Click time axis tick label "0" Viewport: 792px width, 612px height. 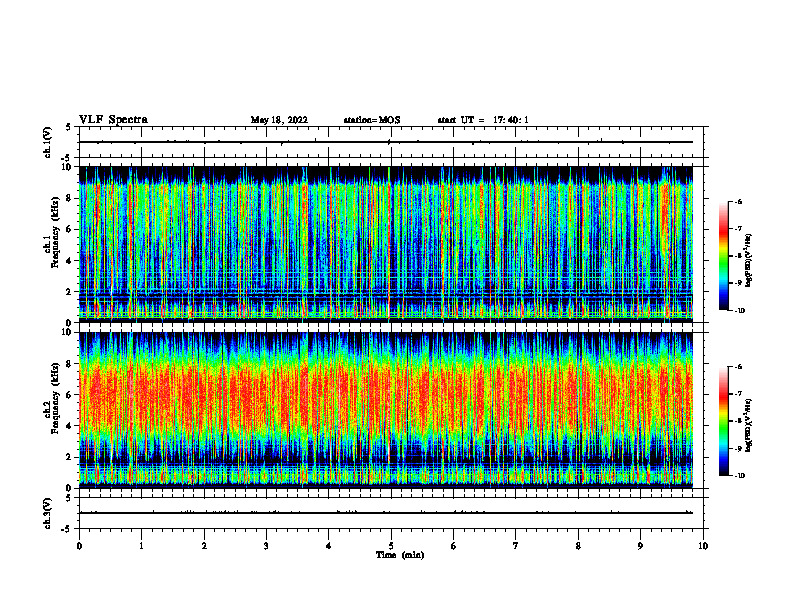(x=79, y=546)
